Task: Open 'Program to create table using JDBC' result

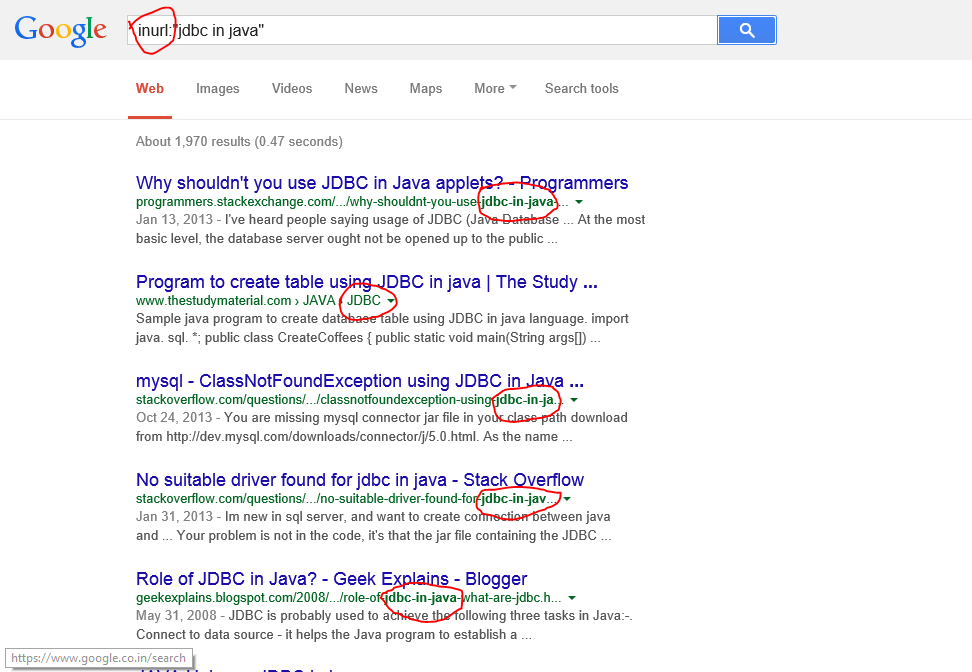Action: 367,282
